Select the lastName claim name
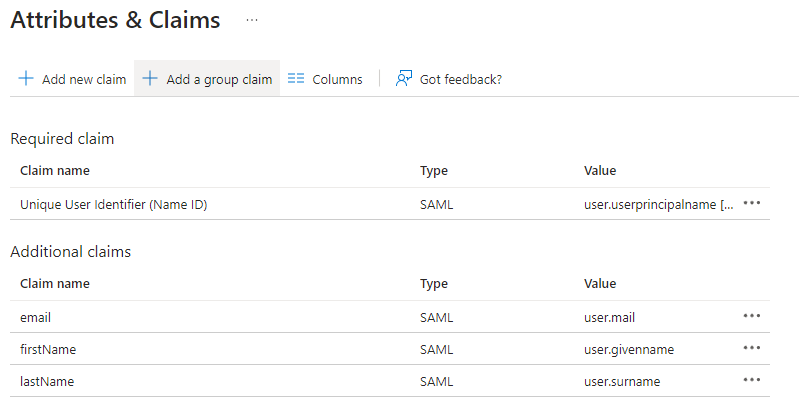Image resolution: width=799 pixels, height=417 pixels. tap(47, 381)
